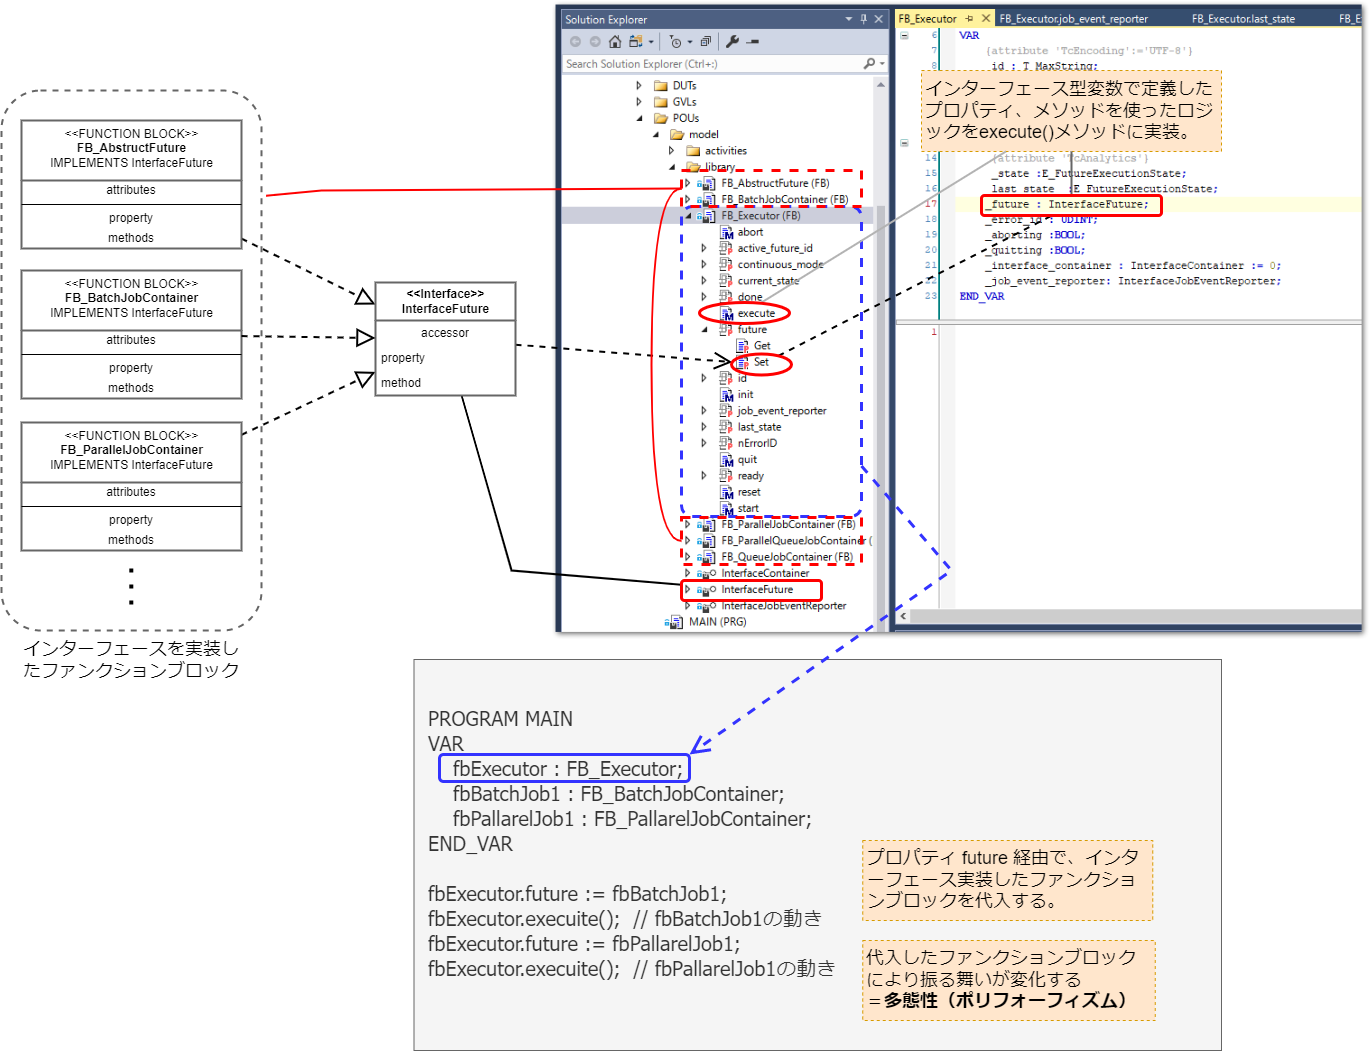
Task: Click the activities folder icon
Action: click(x=693, y=151)
